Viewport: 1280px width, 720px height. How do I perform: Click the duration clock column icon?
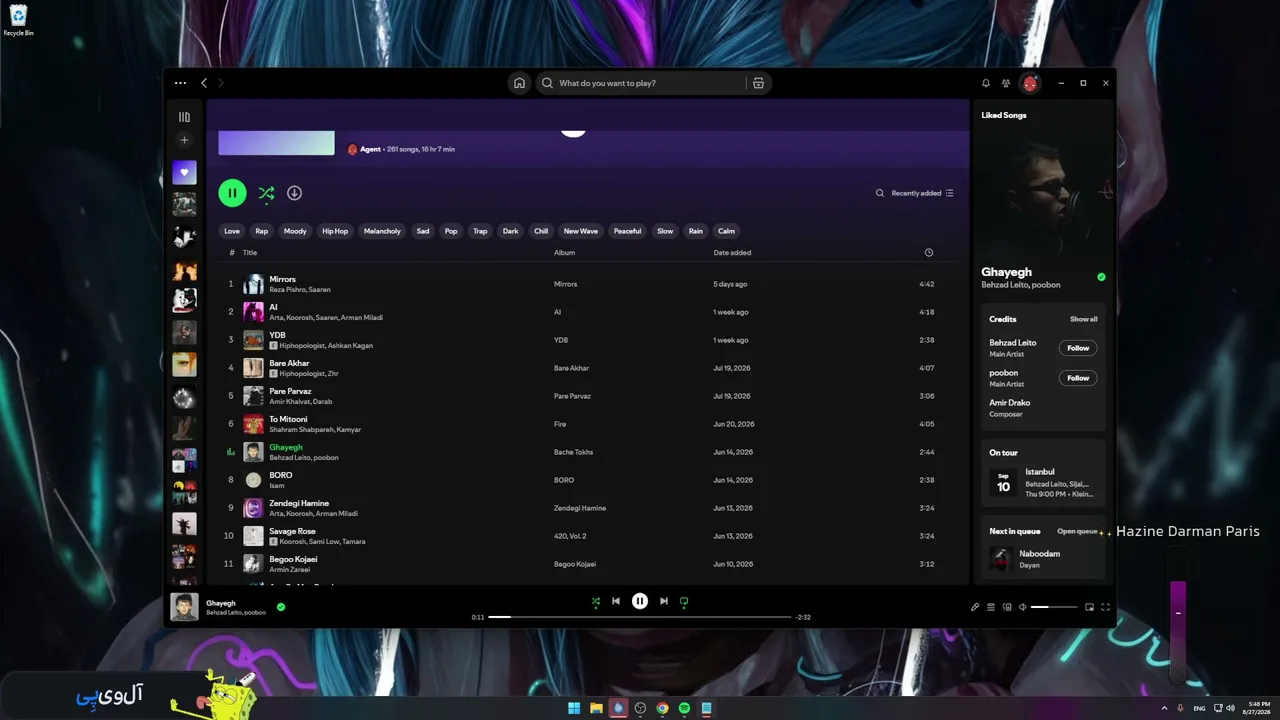tap(929, 253)
